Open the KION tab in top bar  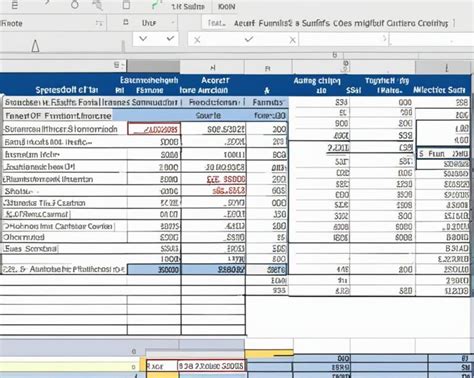[x=227, y=7]
